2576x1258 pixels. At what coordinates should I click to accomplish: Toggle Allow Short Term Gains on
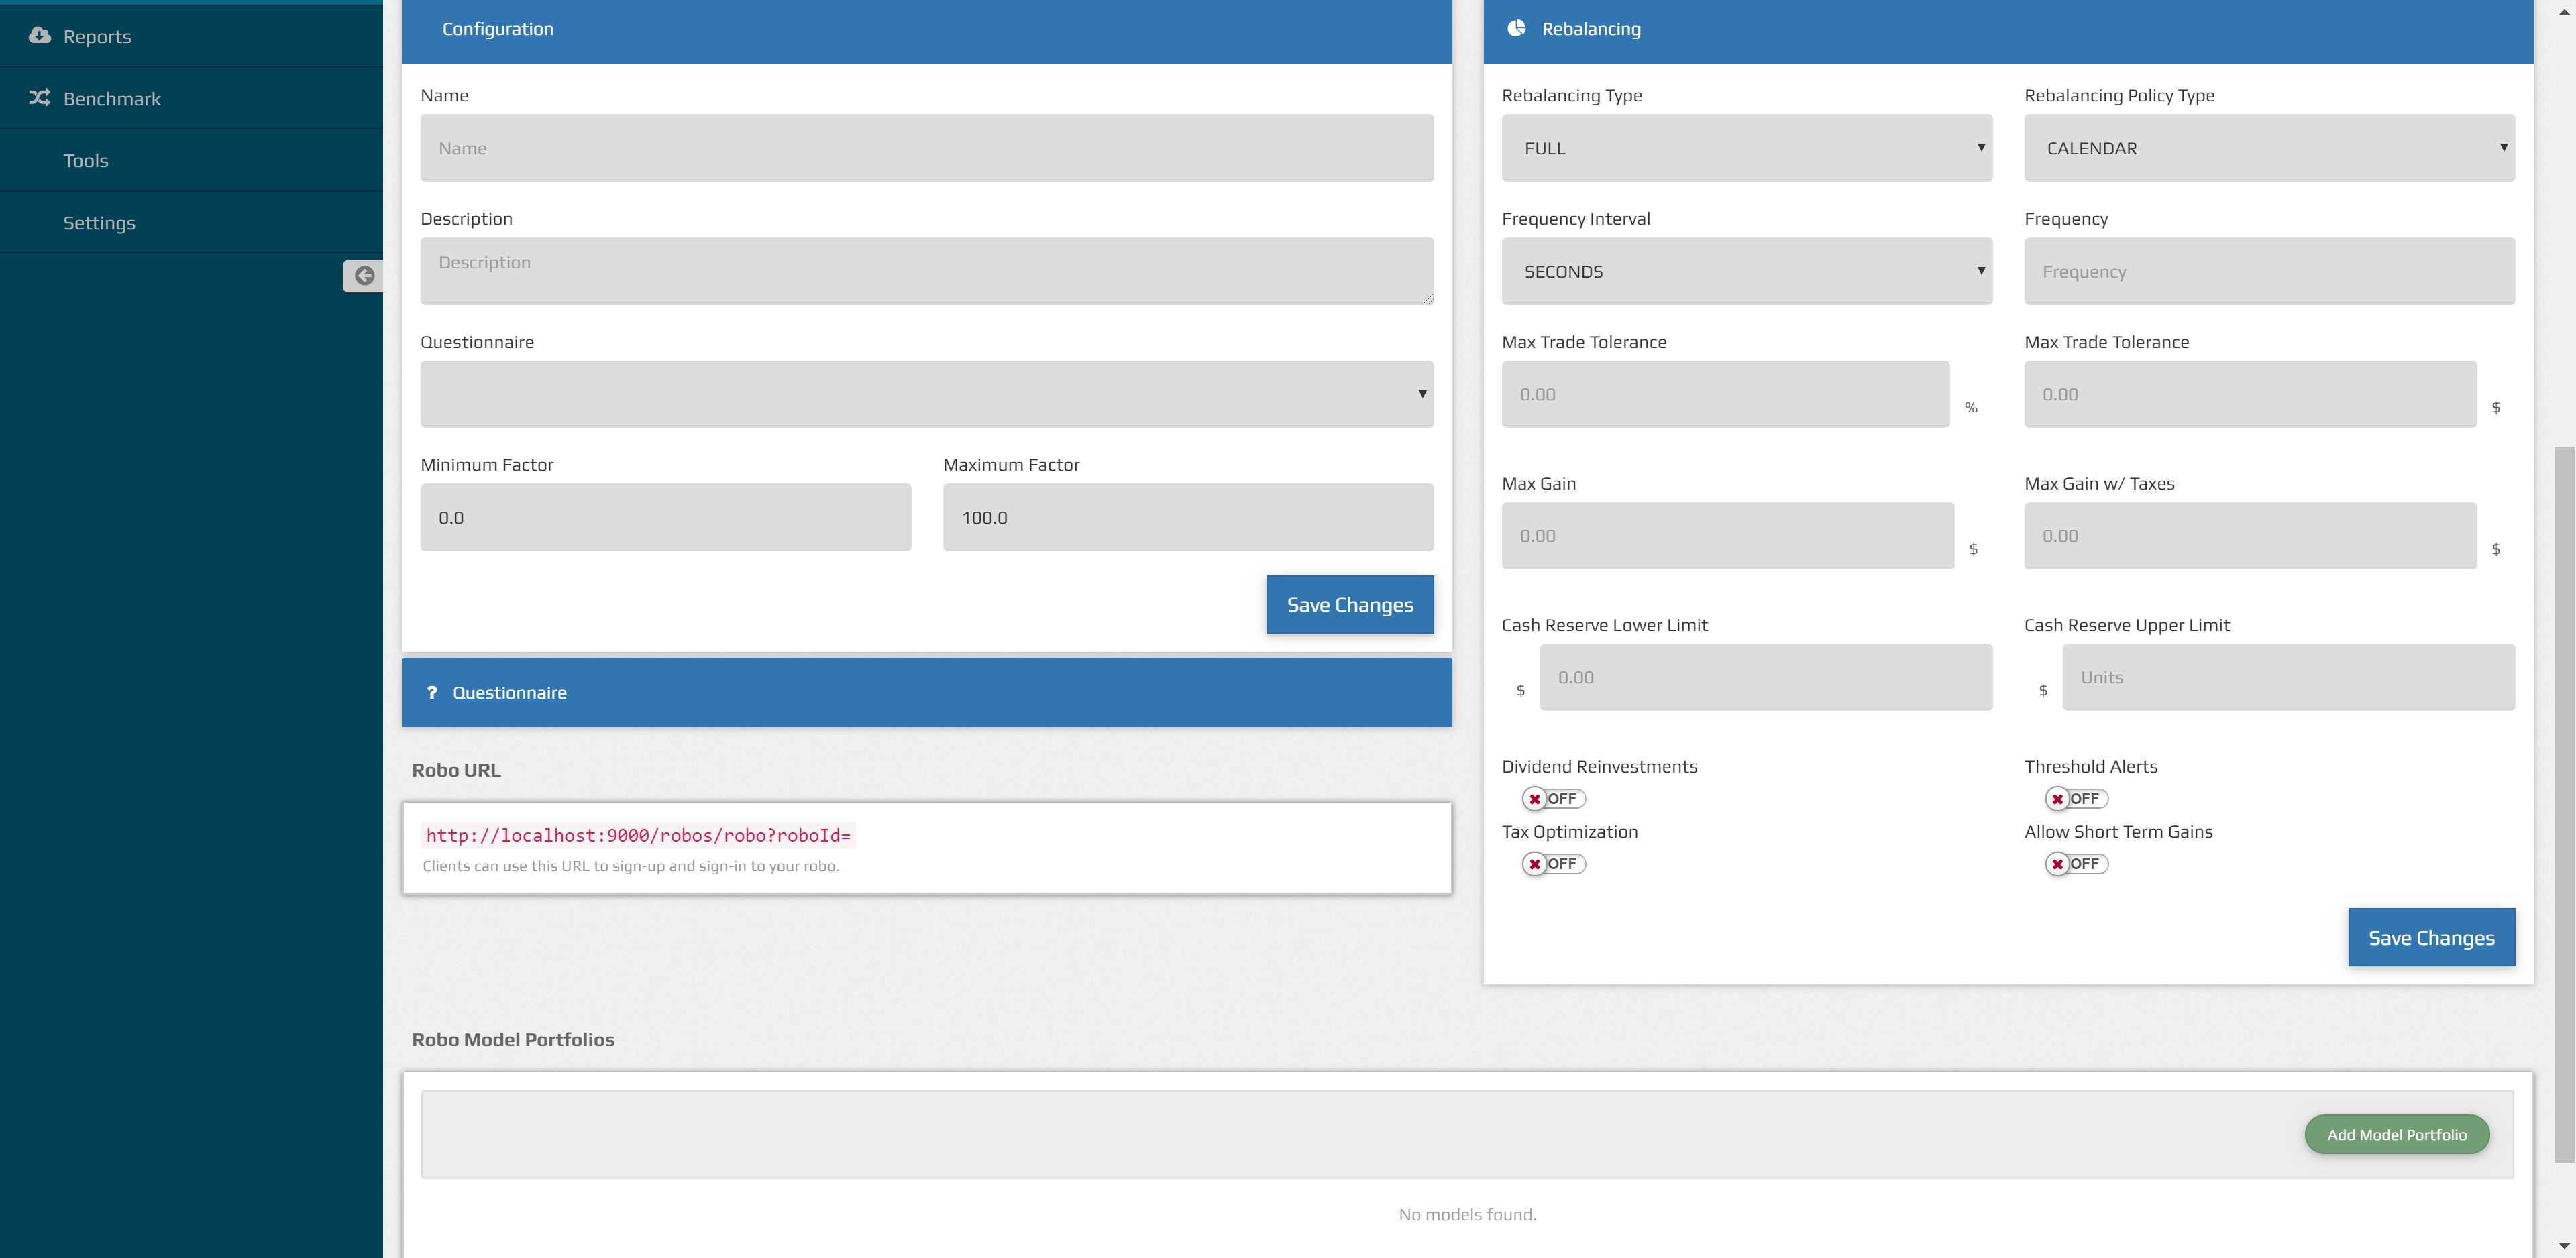point(2077,863)
